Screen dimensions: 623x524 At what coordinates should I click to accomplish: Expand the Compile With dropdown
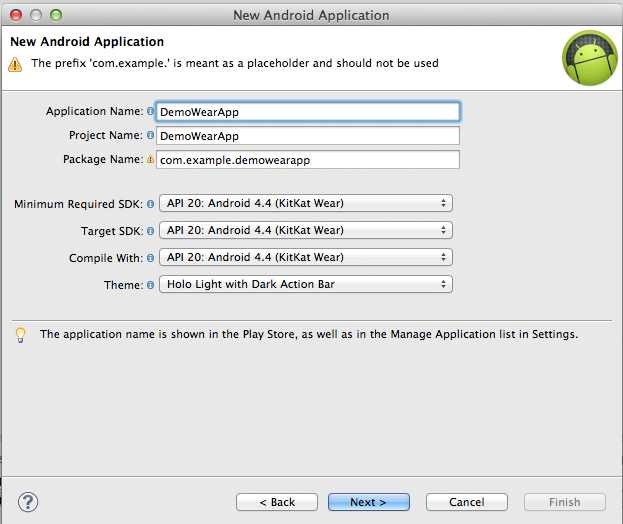pyautogui.click(x=305, y=258)
